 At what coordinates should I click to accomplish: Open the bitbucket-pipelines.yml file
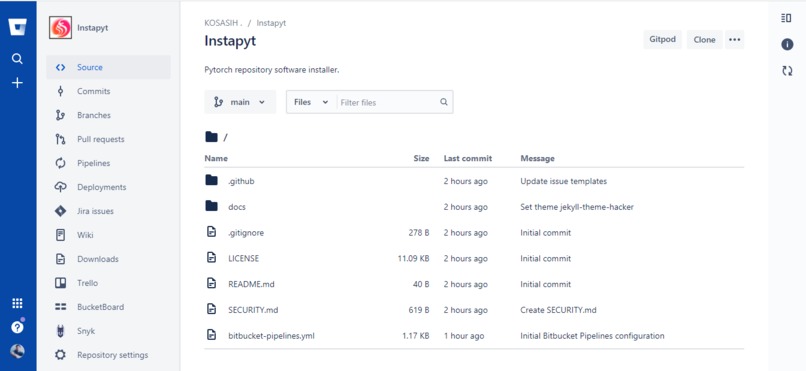pos(271,336)
